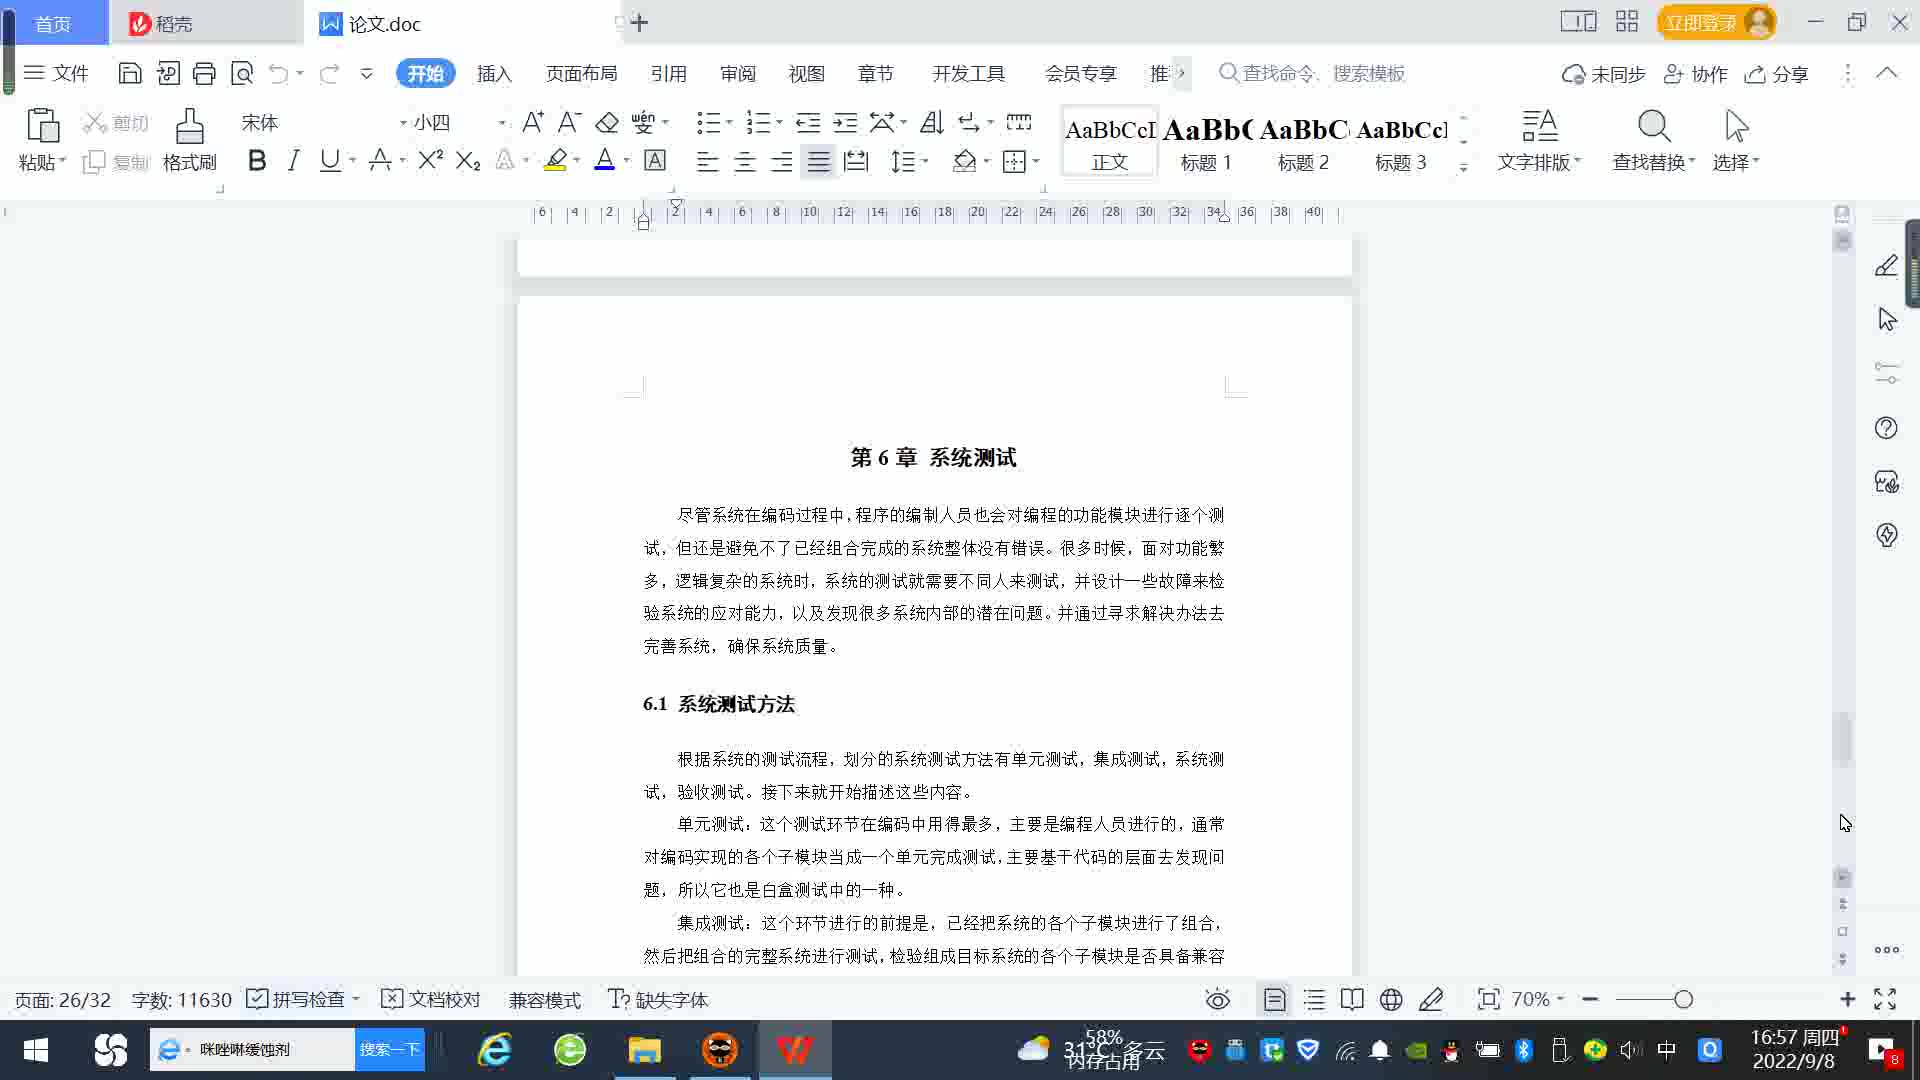
Task: Toggle page view layout button
Action: (1275, 999)
